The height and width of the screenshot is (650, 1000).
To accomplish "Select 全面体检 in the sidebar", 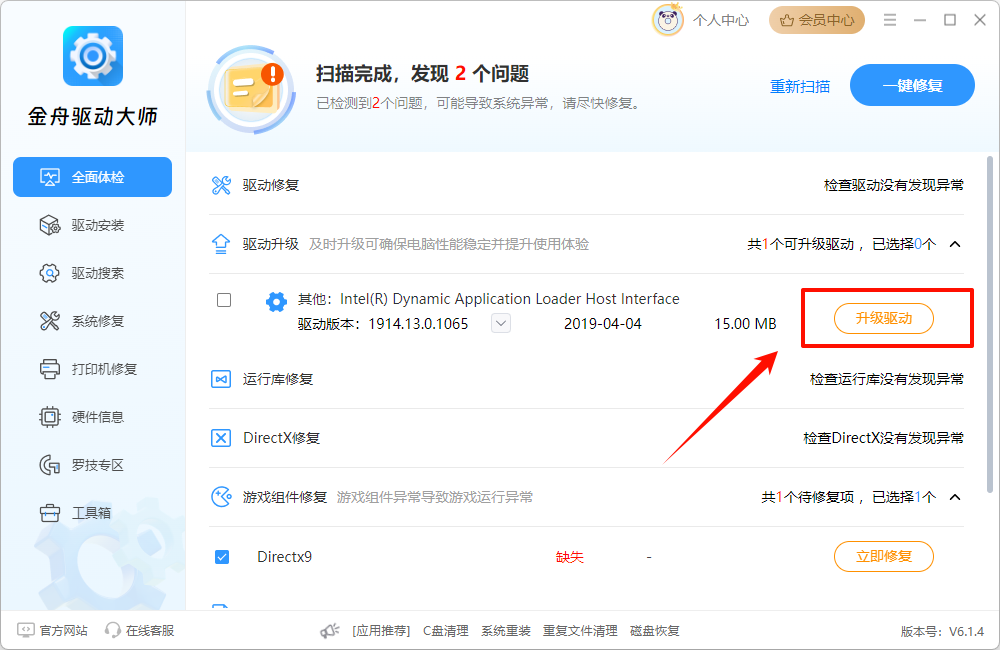I will [92, 177].
